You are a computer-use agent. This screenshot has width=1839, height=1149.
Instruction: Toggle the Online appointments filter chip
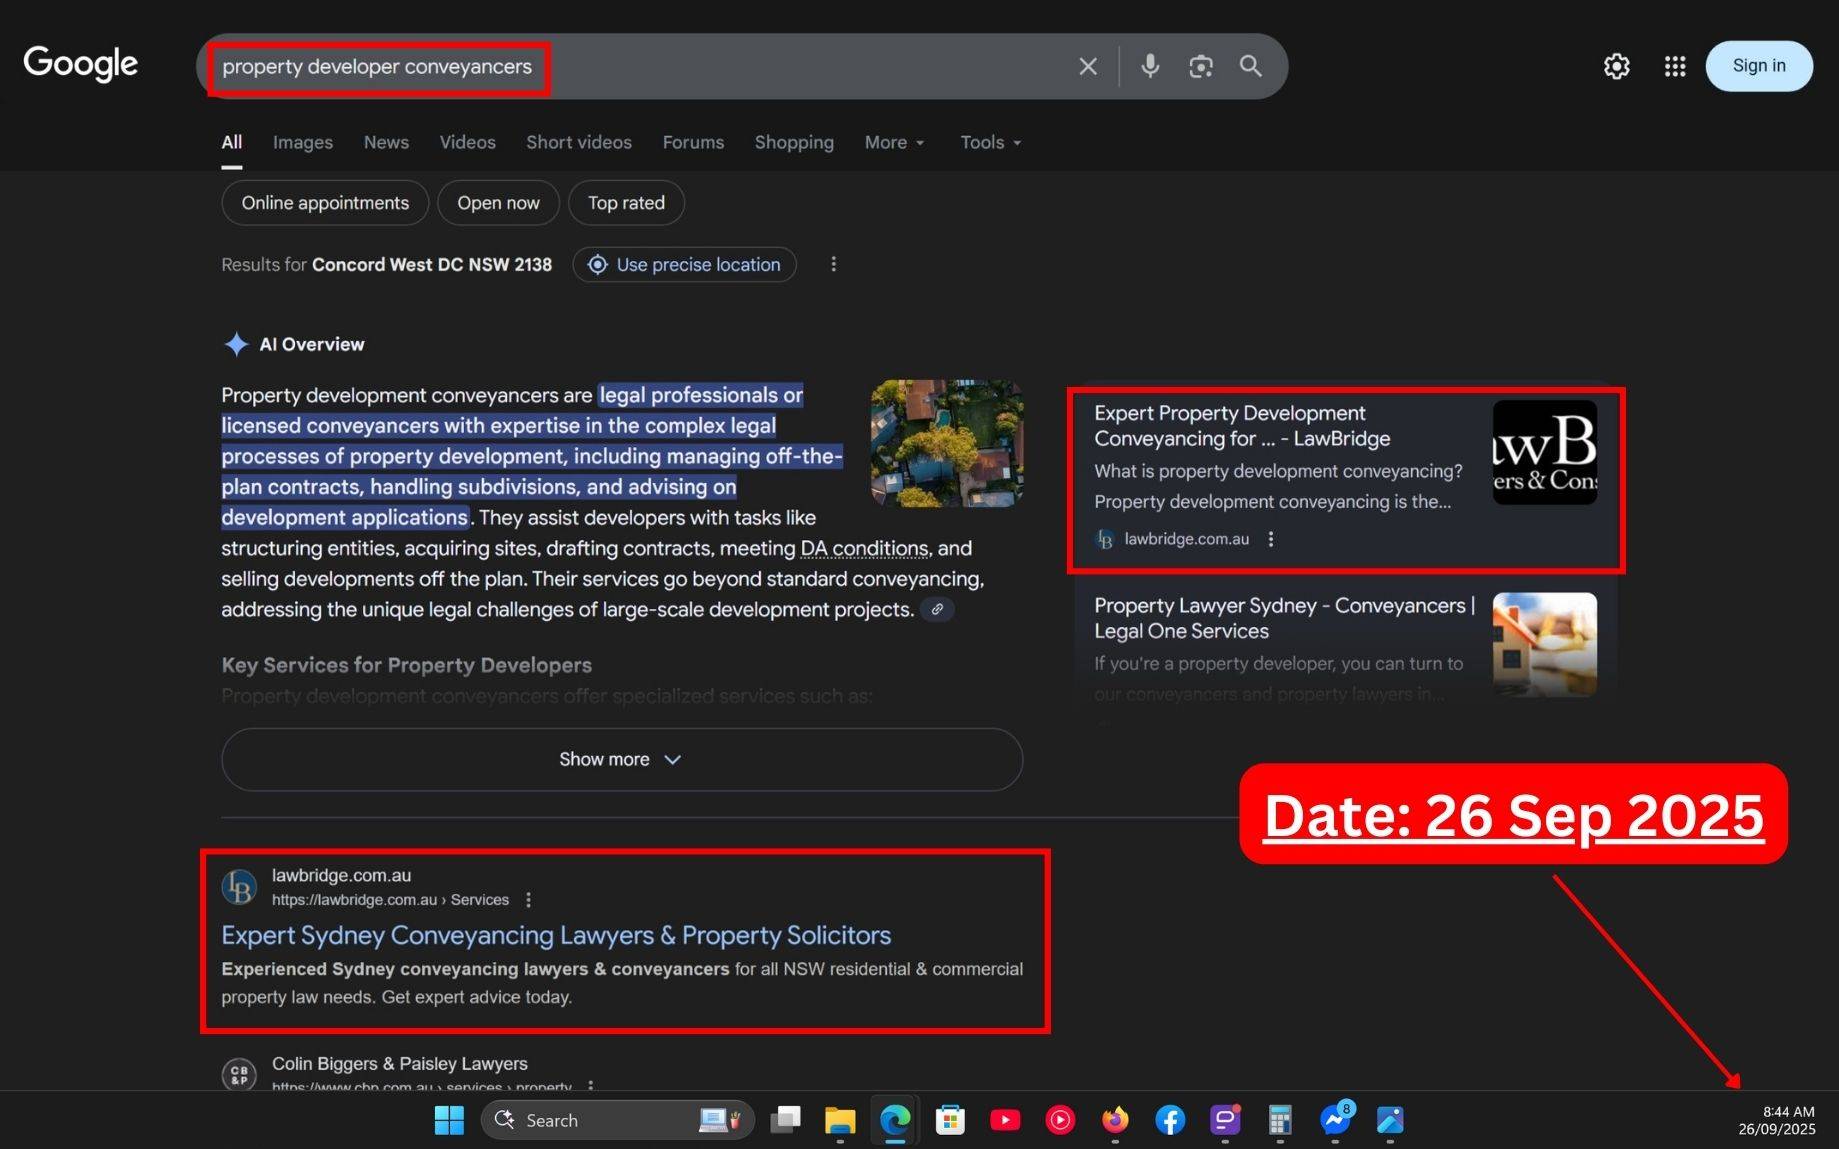click(325, 203)
